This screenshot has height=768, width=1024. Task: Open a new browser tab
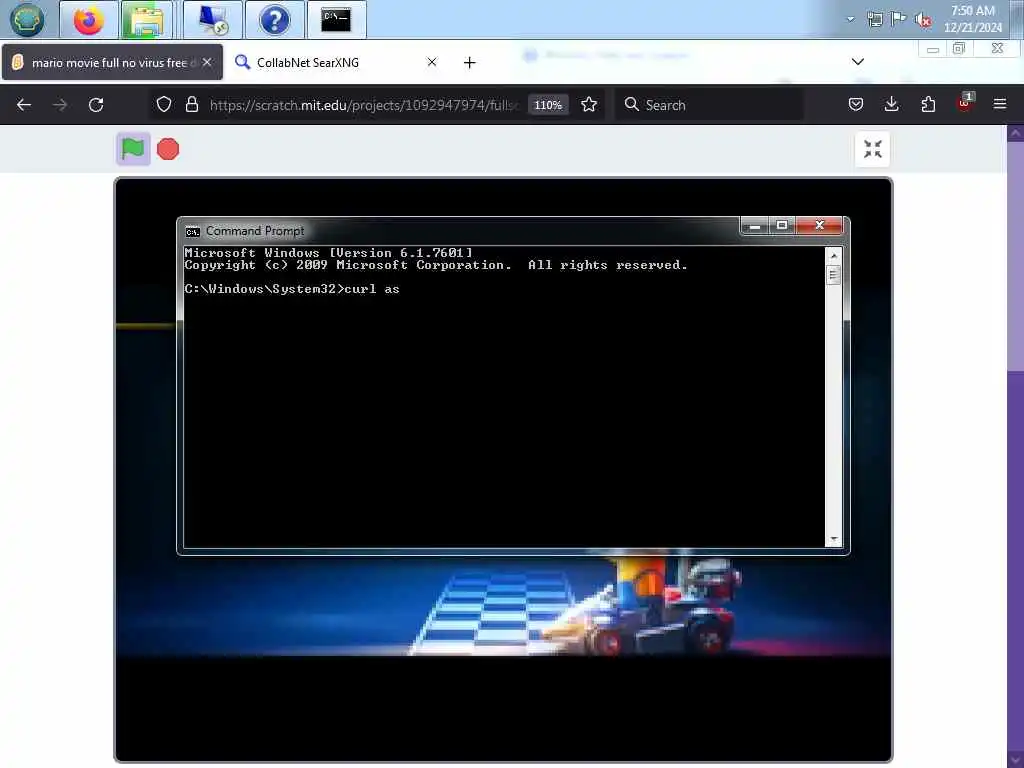pyautogui.click(x=470, y=62)
